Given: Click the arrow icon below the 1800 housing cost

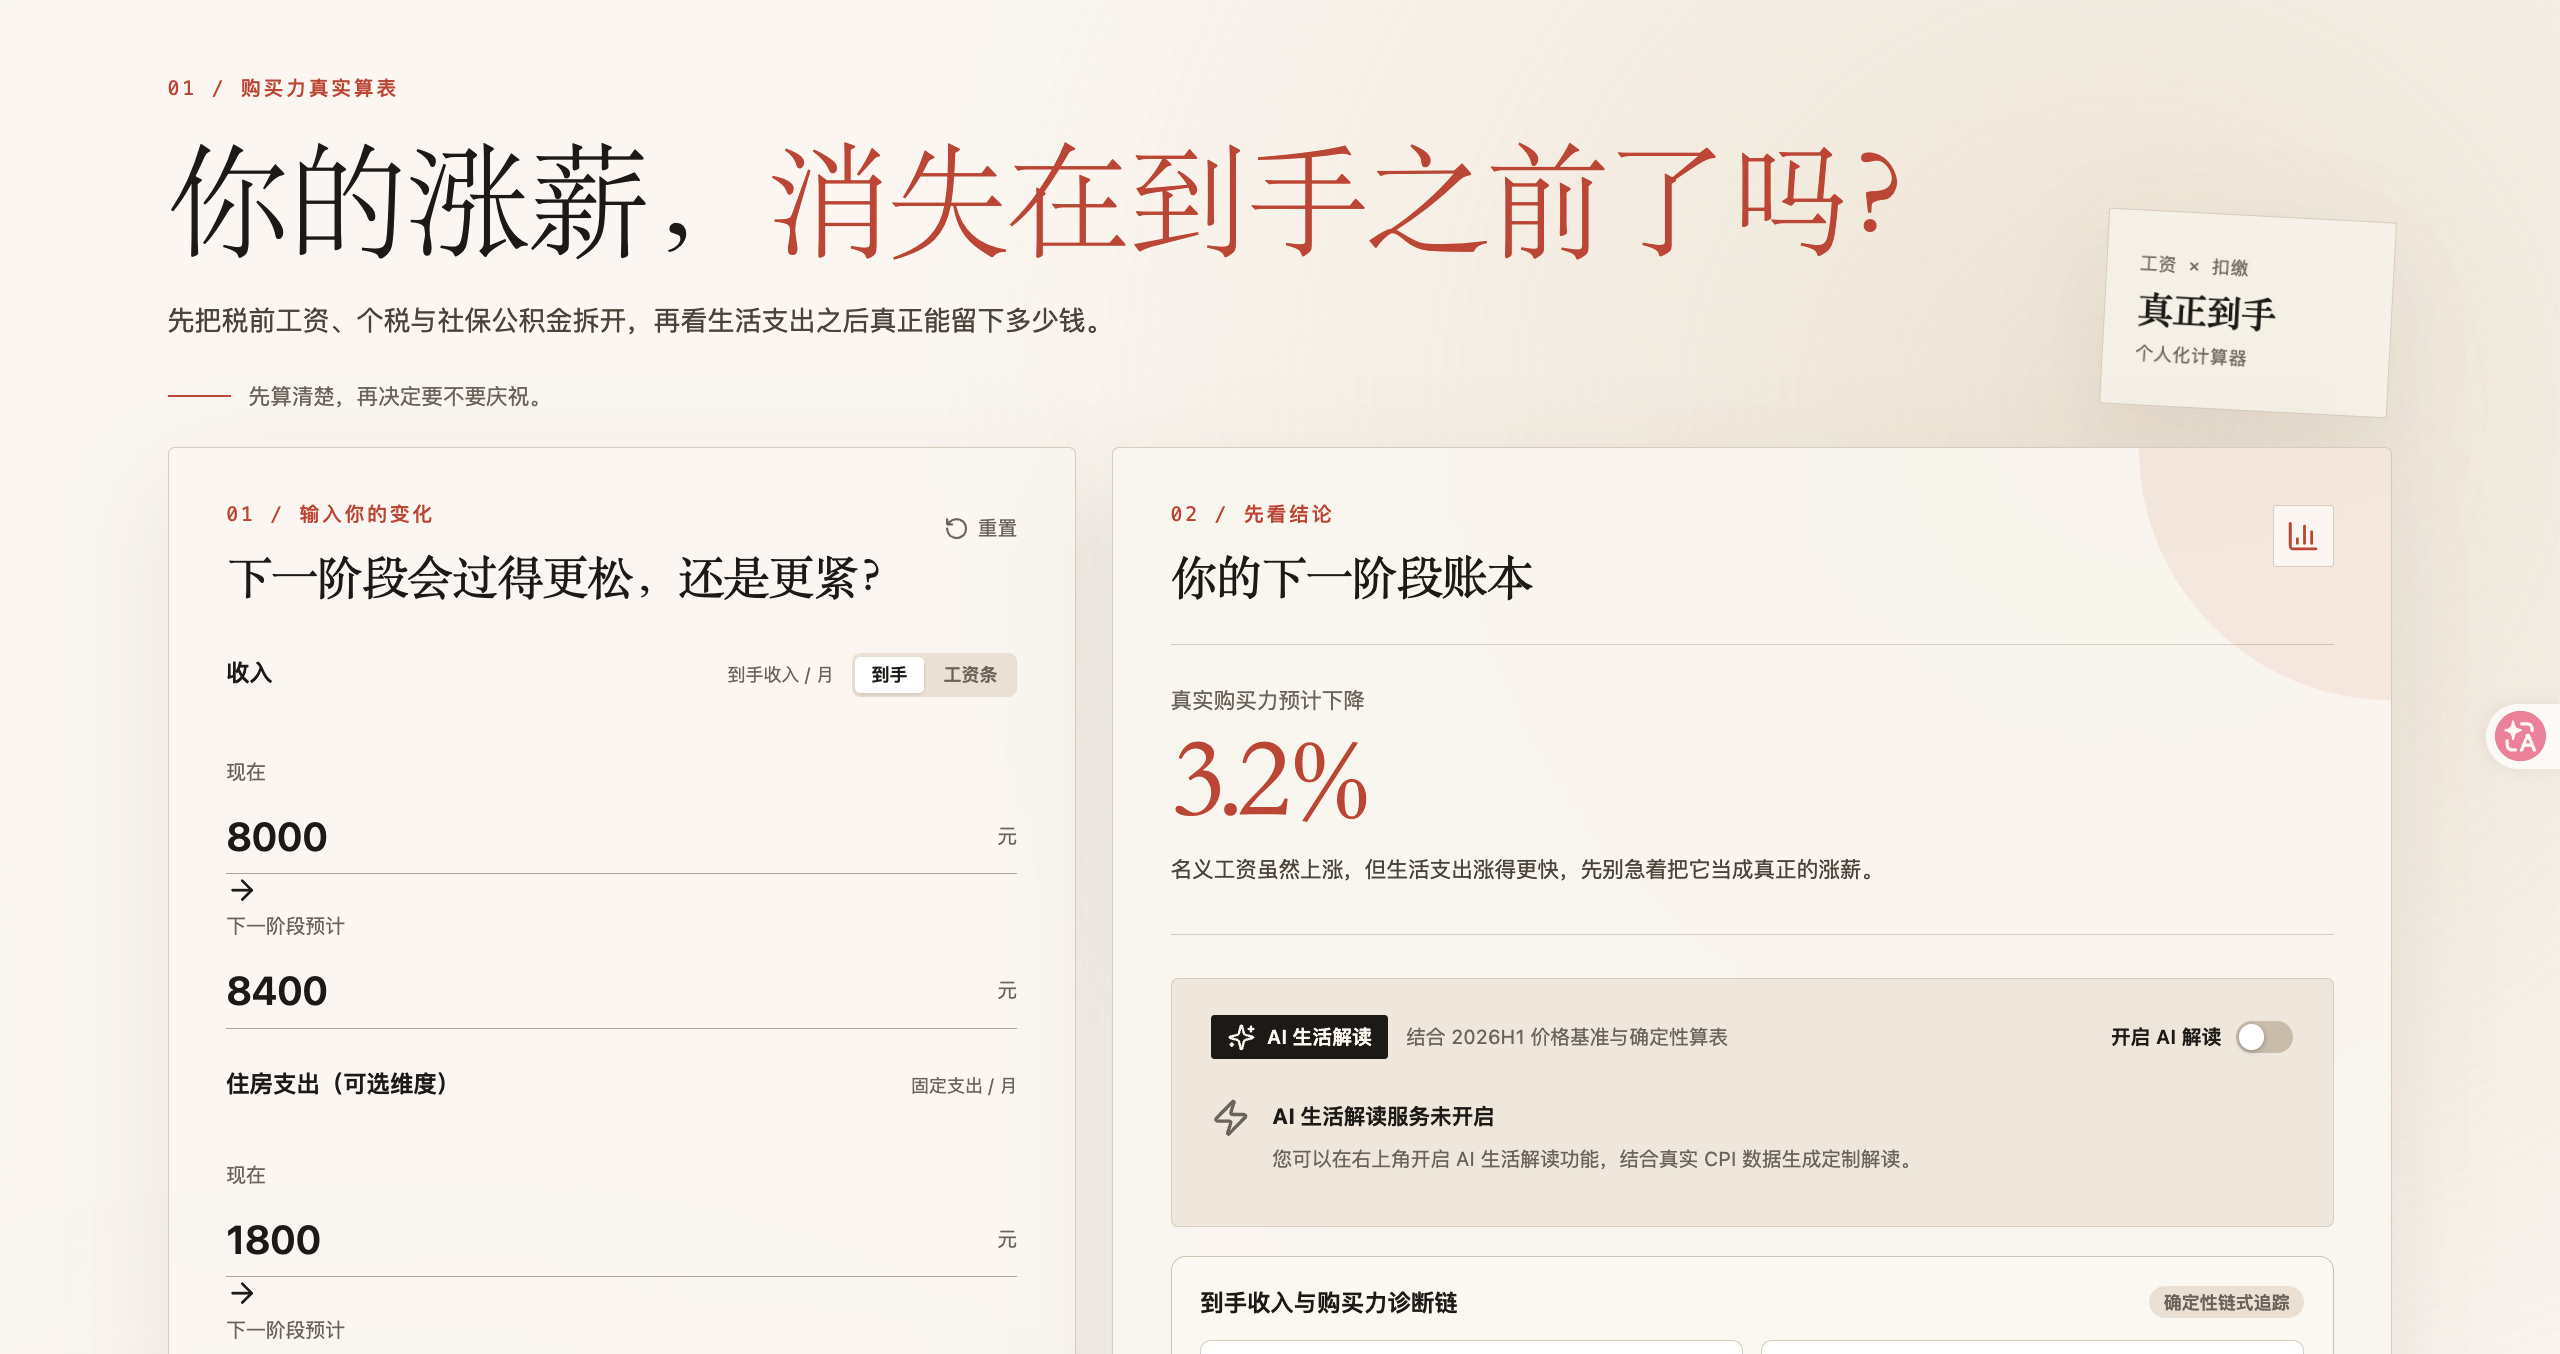Looking at the screenshot, I should [x=242, y=1293].
